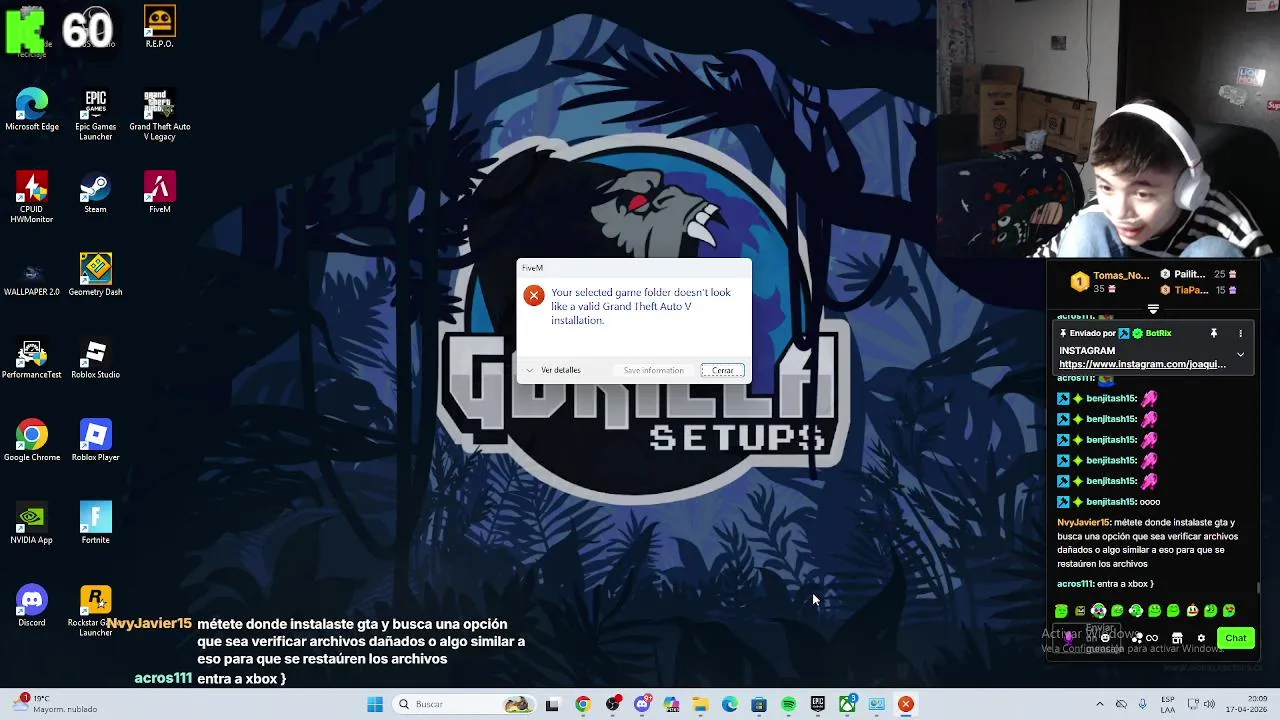The width and height of the screenshot is (1280, 720).
Task: Open chat settings gear icon
Action: tap(1201, 638)
